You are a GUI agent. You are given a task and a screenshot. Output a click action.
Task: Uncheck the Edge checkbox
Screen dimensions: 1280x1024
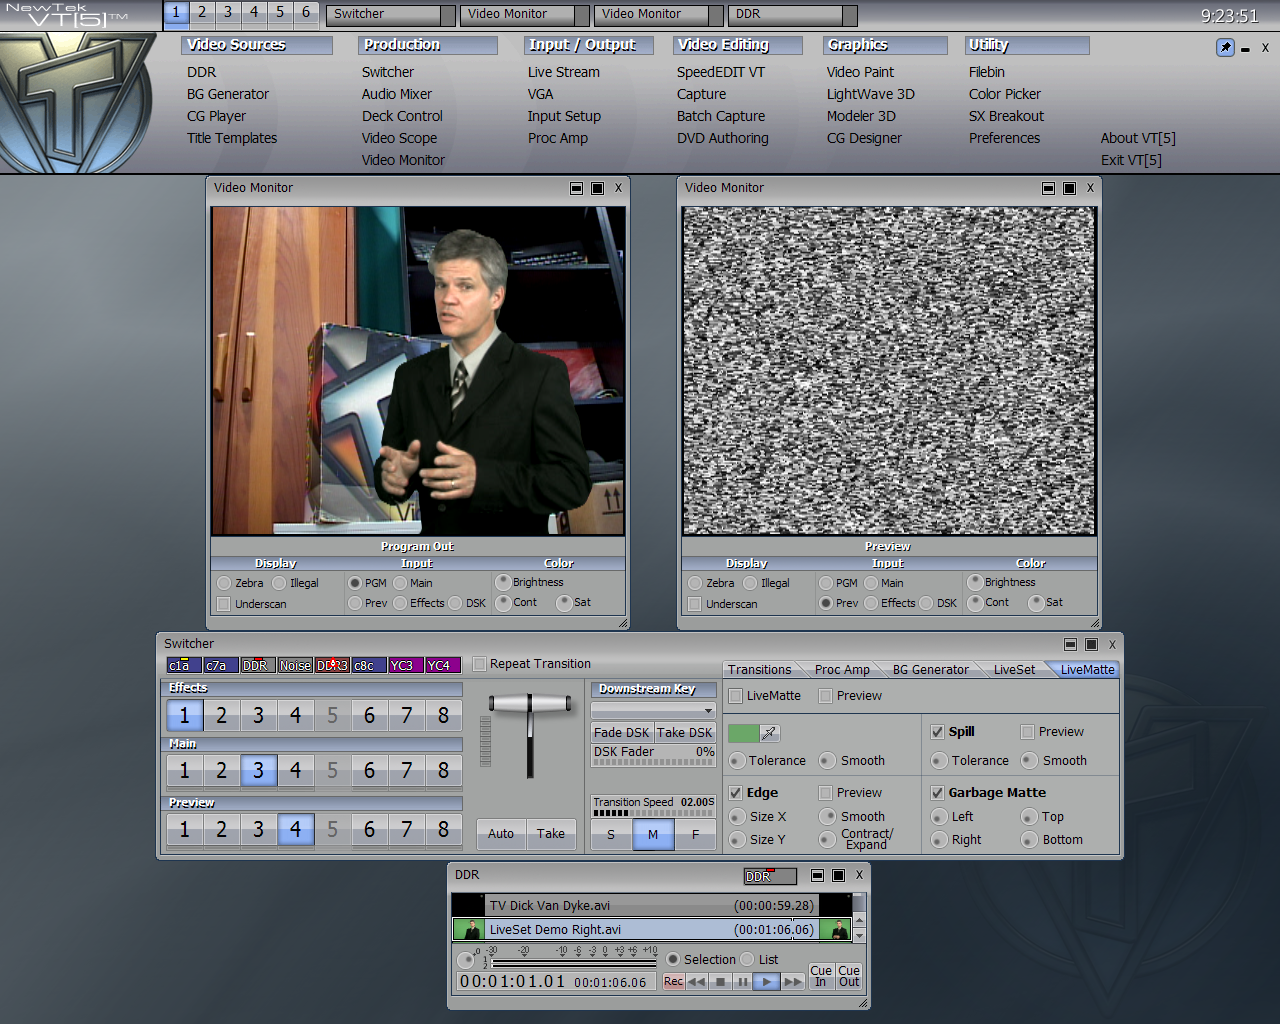[x=736, y=793]
